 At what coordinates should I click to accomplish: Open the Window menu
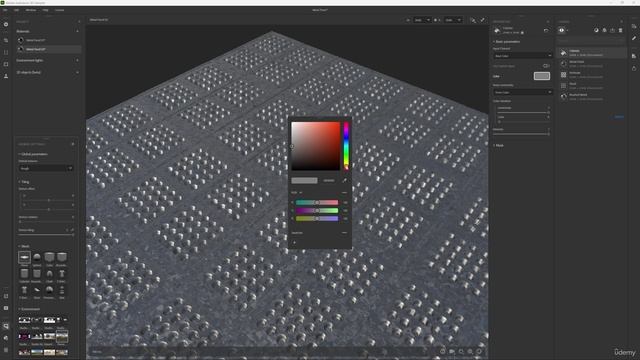coord(31,10)
